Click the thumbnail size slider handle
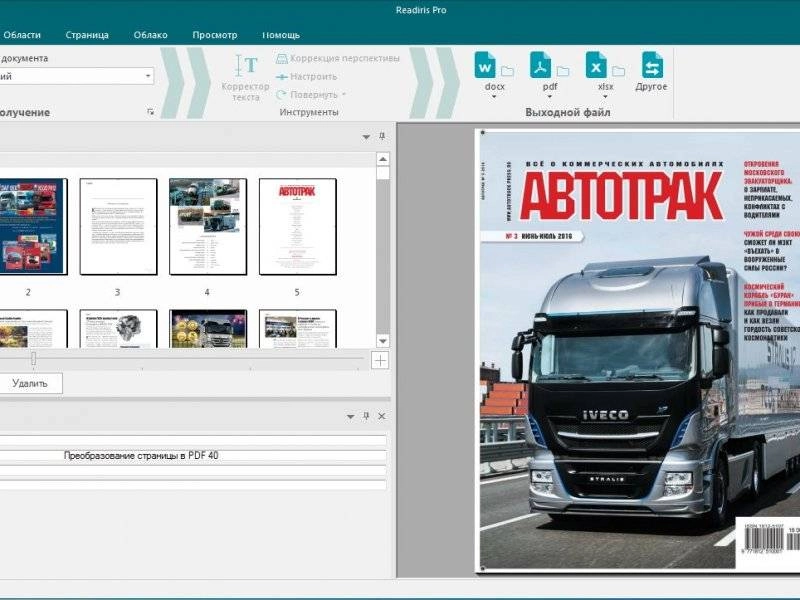Viewport: 800px width, 600px height. click(33, 358)
